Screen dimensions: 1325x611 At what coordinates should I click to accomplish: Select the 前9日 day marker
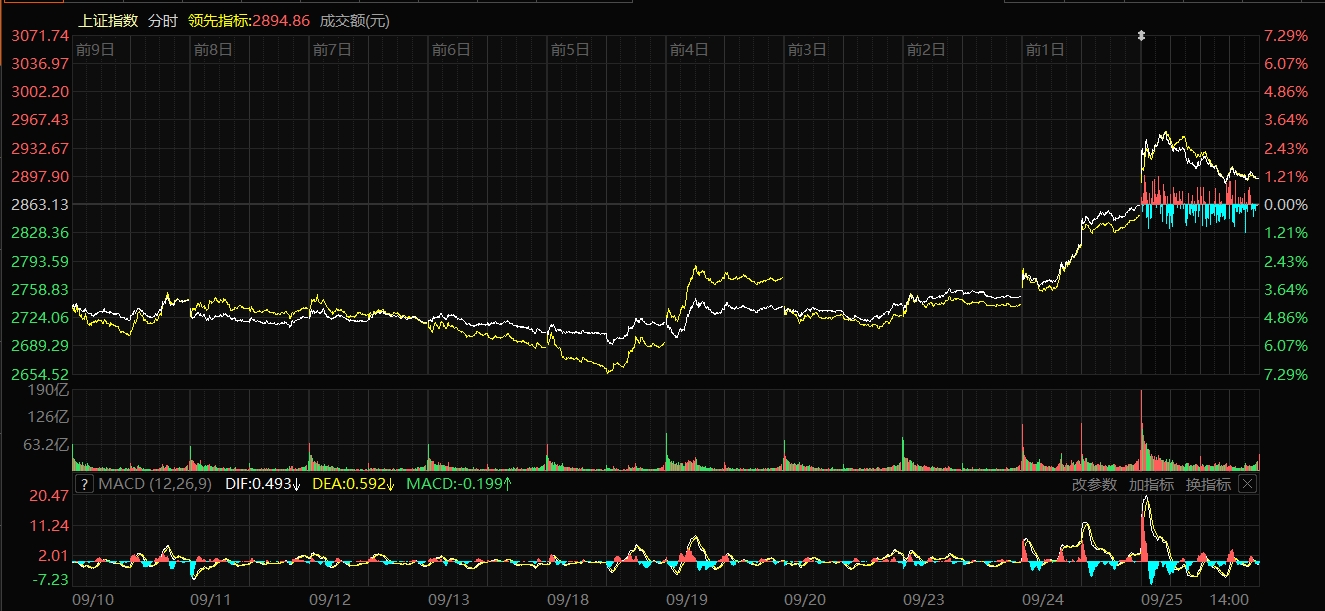(x=95, y=48)
